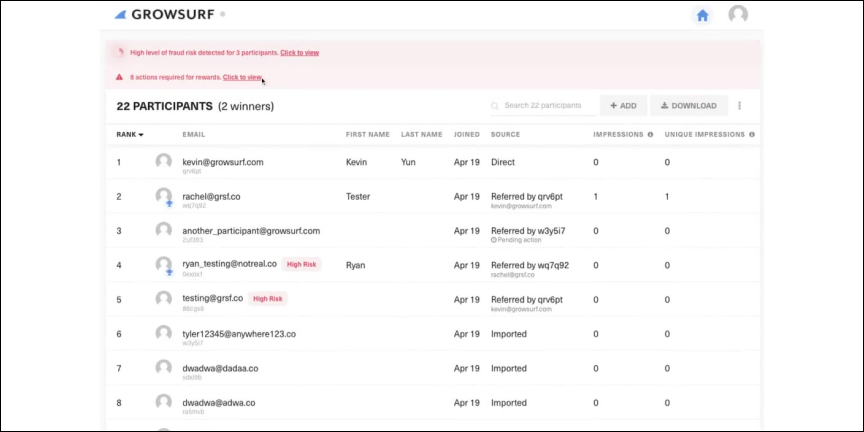Click 'Referred by w3y5i7' source text
This screenshot has height=432, width=864.
(x=528, y=231)
